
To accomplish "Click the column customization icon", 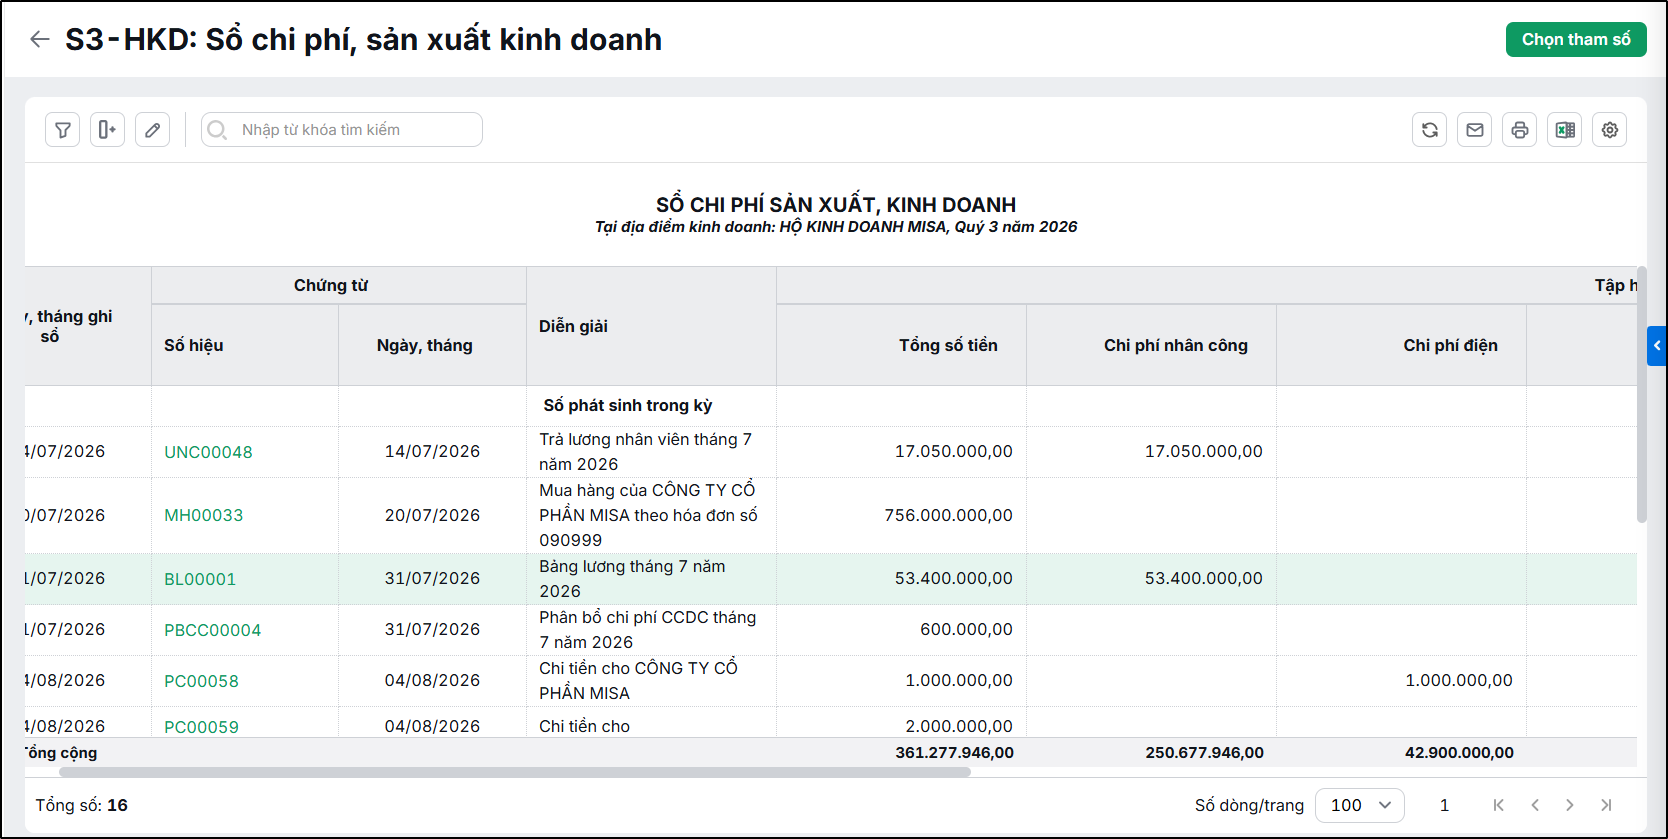I will click(x=107, y=130).
